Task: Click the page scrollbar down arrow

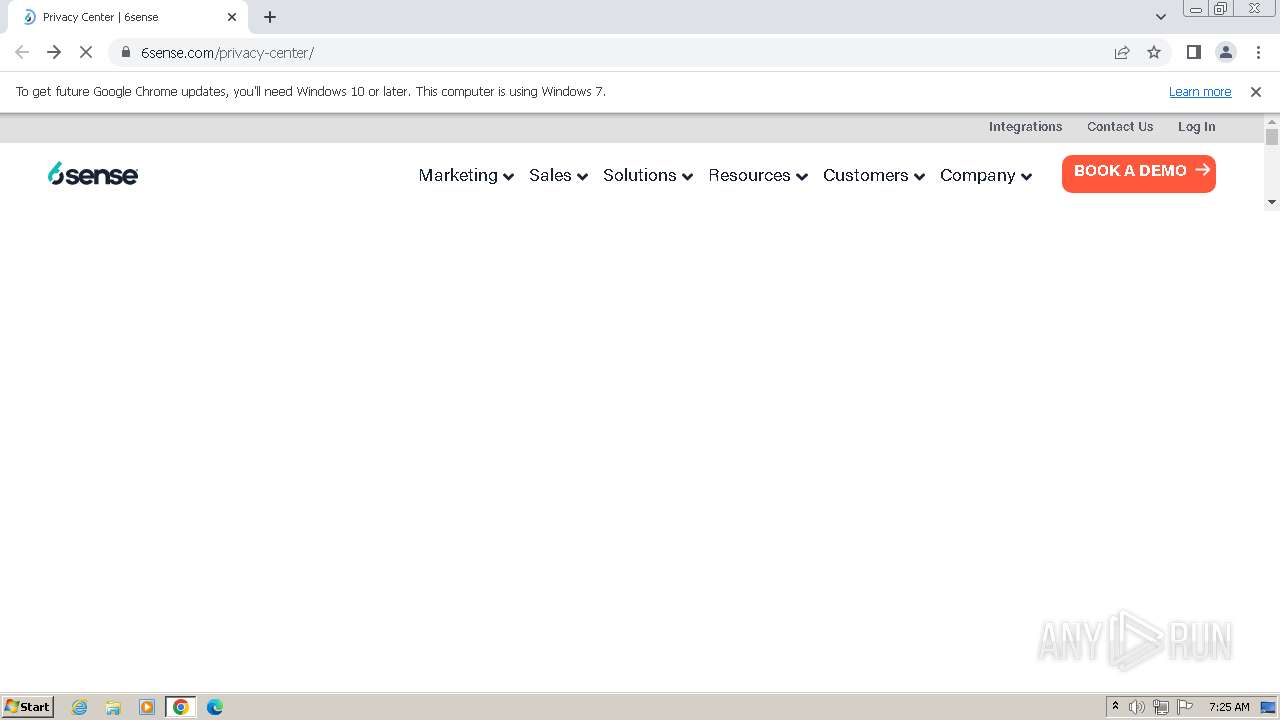Action: pyautogui.click(x=1272, y=202)
